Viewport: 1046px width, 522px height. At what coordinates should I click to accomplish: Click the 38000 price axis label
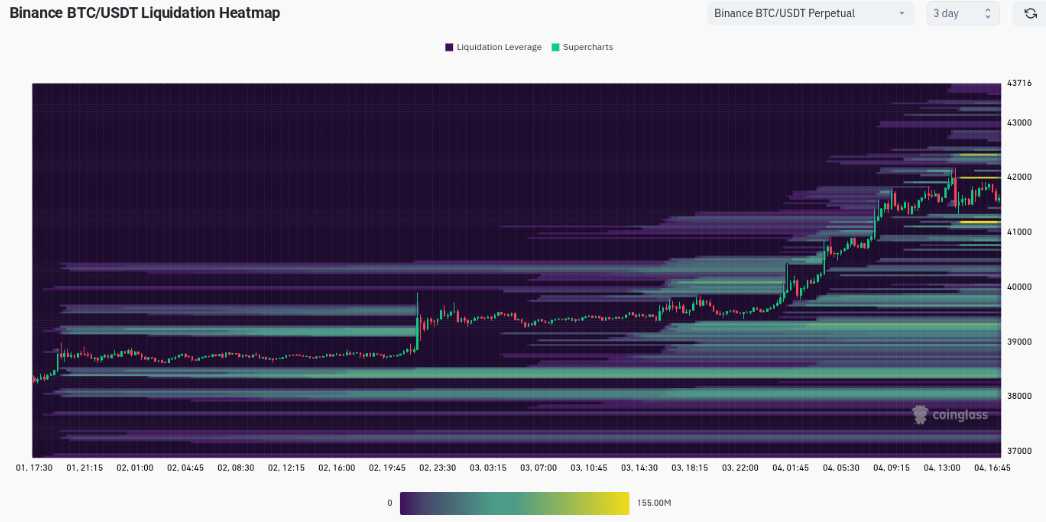(1019, 396)
